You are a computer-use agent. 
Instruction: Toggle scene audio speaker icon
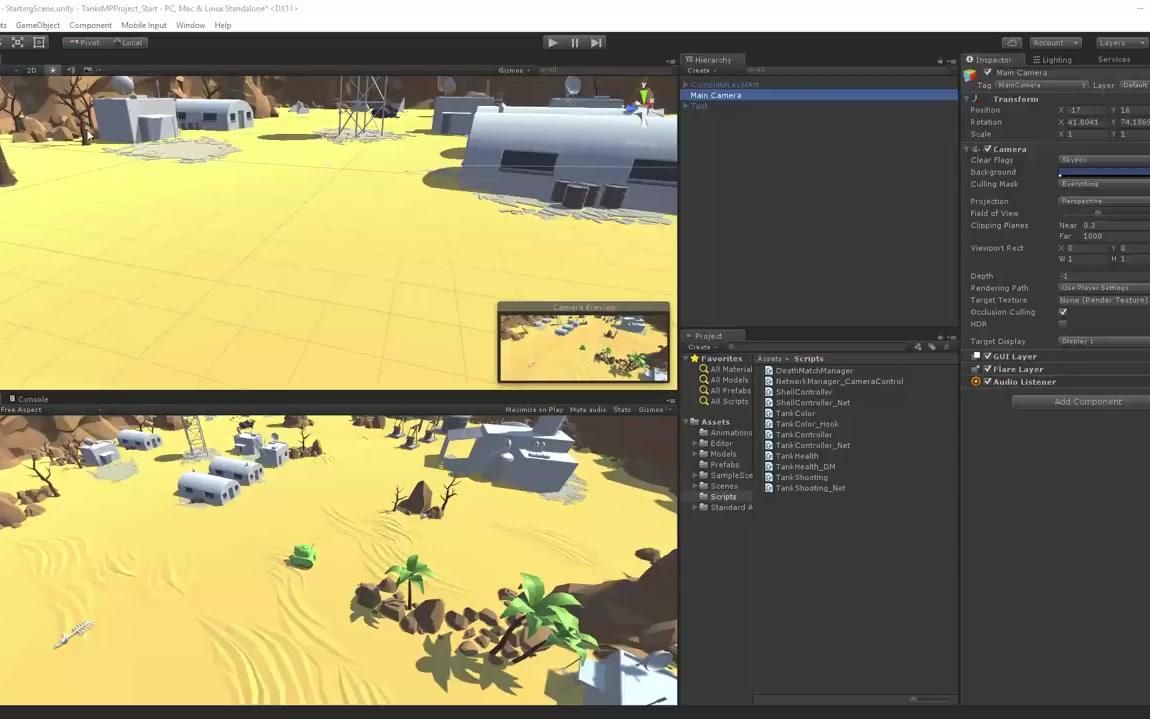pos(71,70)
